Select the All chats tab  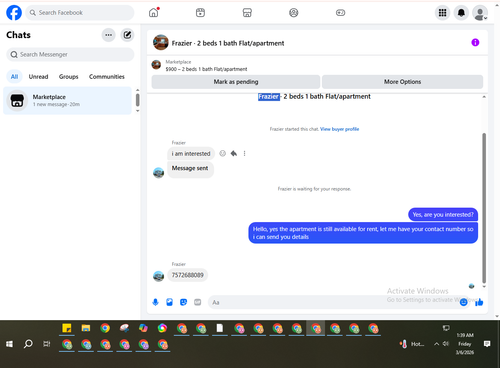pos(14,76)
